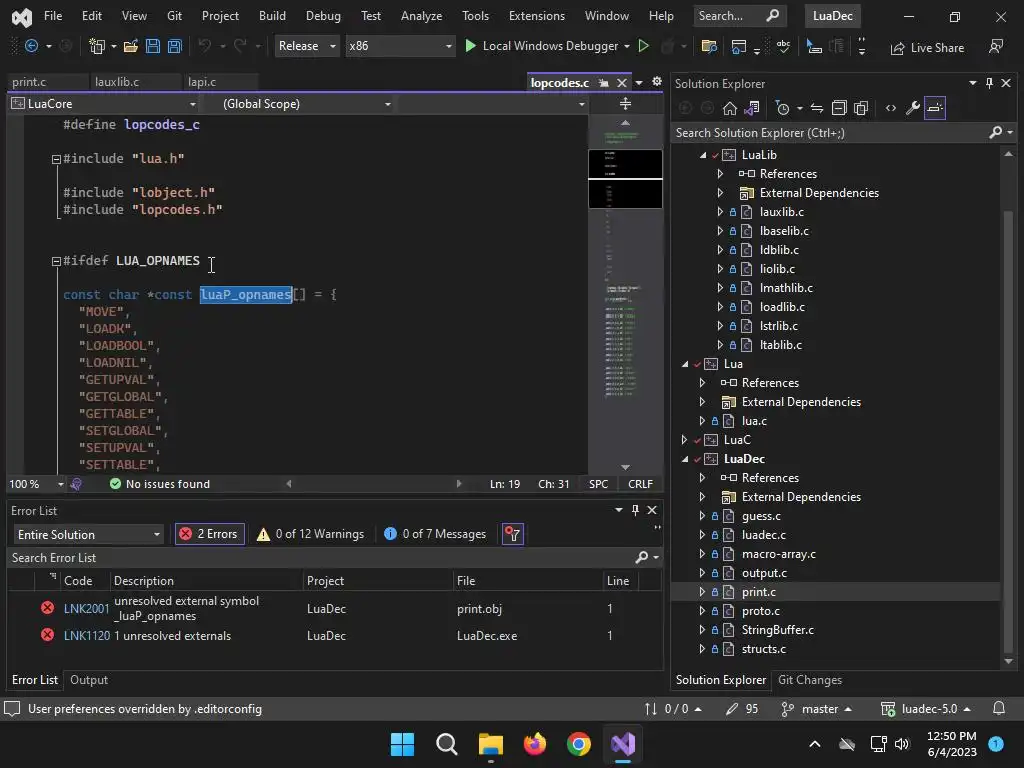
Task: Click the Search Solution Explorer field
Action: pos(831,133)
